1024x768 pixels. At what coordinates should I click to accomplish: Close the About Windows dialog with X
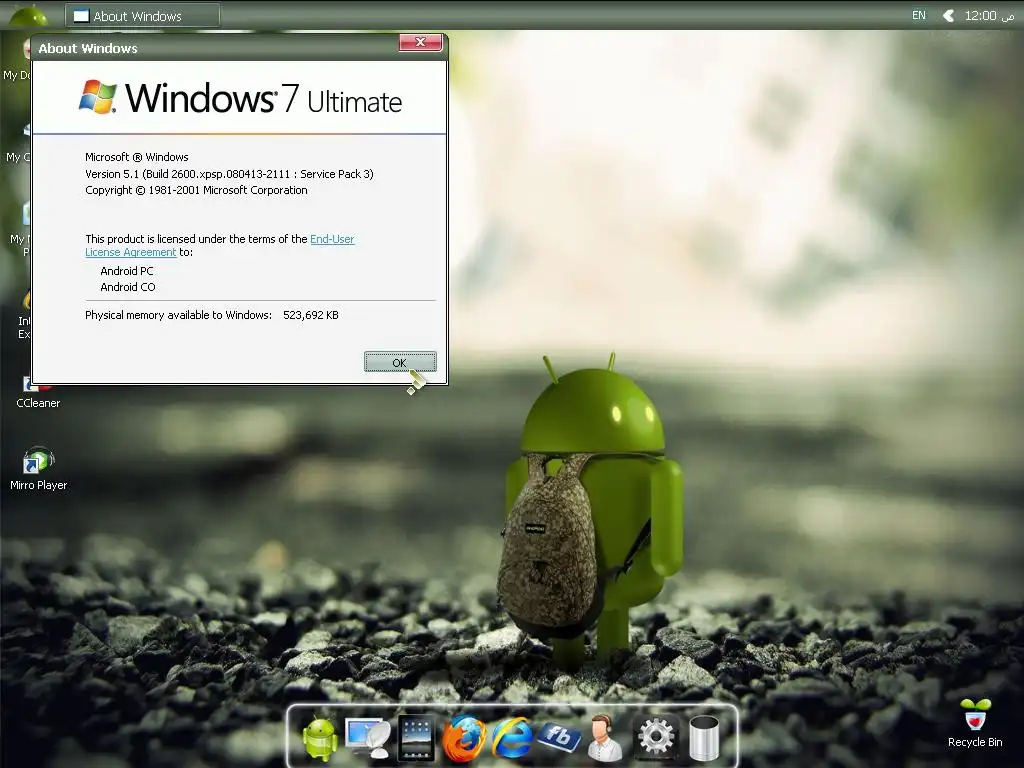click(x=421, y=42)
